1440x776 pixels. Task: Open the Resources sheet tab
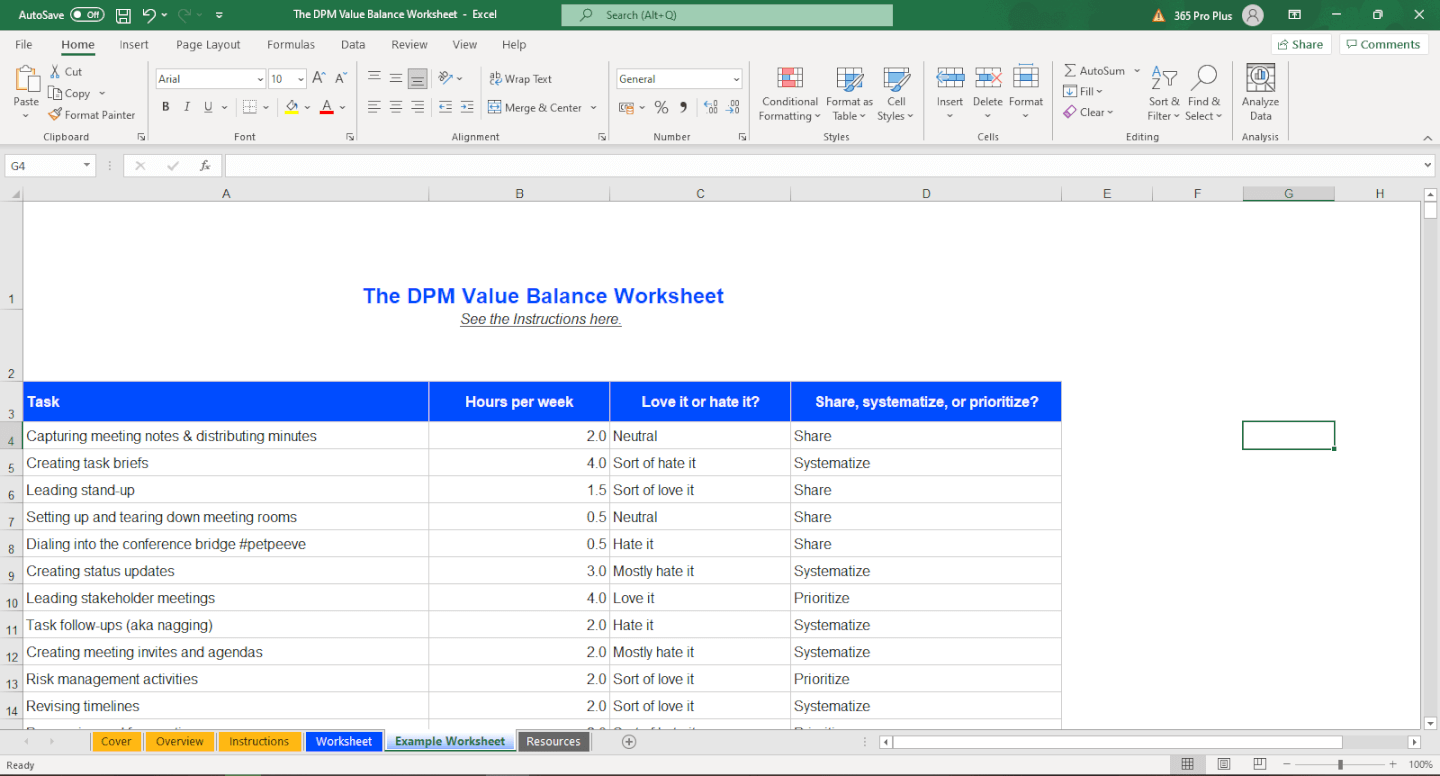tap(553, 742)
